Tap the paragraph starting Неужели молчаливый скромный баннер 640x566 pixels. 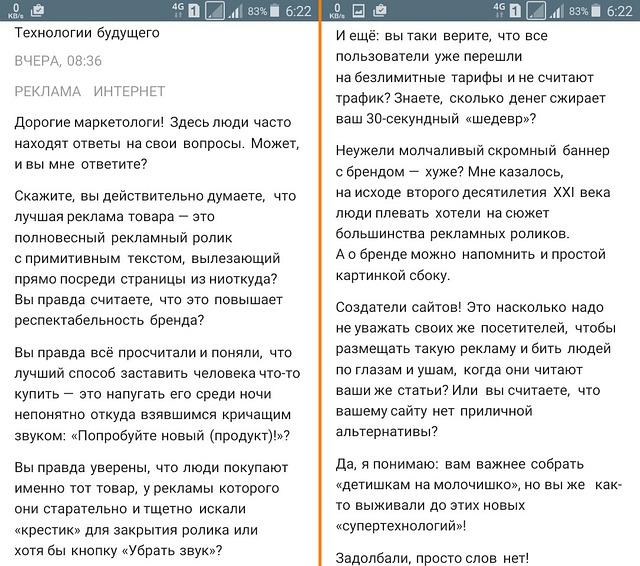click(x=473, y=213)
